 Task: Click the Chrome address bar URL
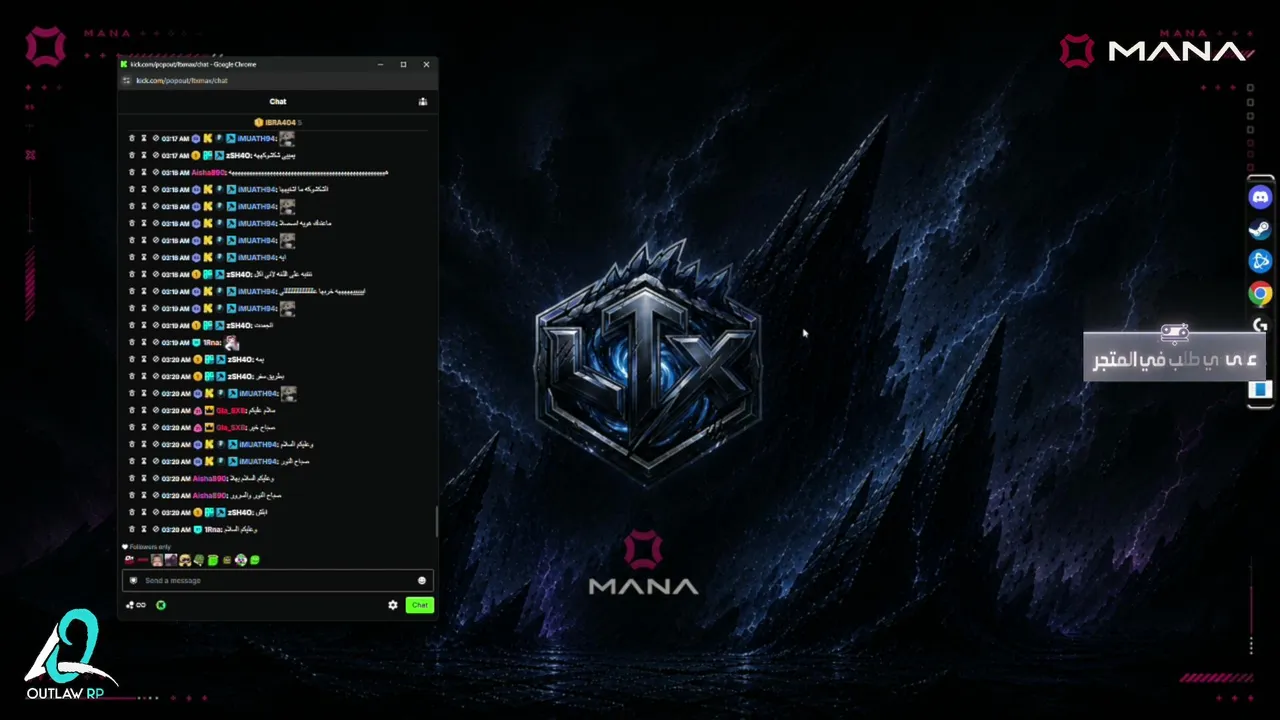point(182,80)
